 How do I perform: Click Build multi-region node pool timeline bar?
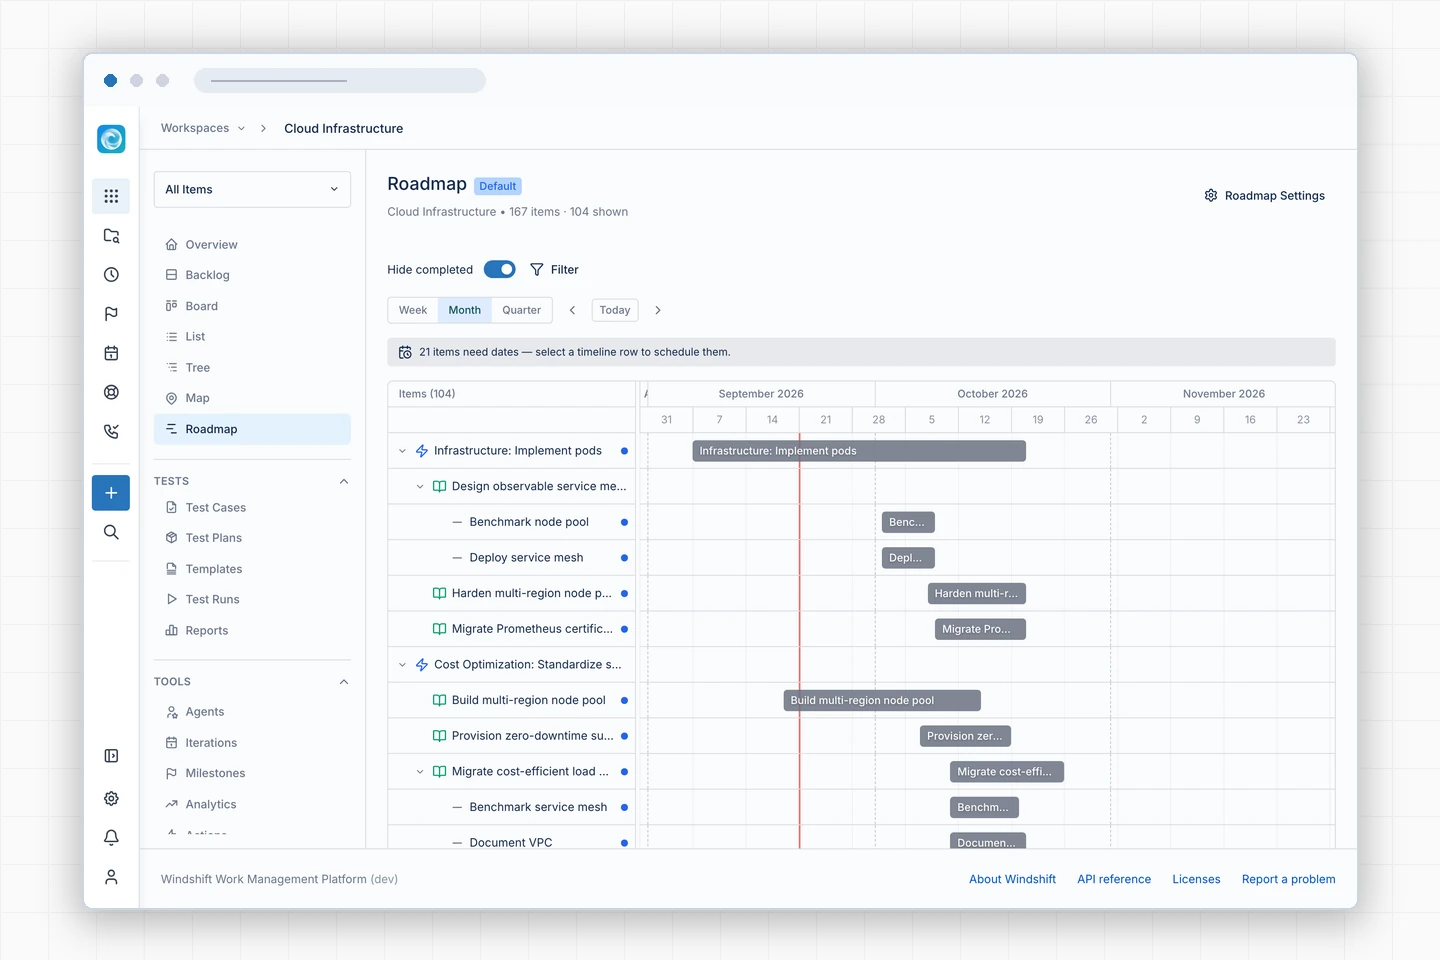[x=882, y=701]
